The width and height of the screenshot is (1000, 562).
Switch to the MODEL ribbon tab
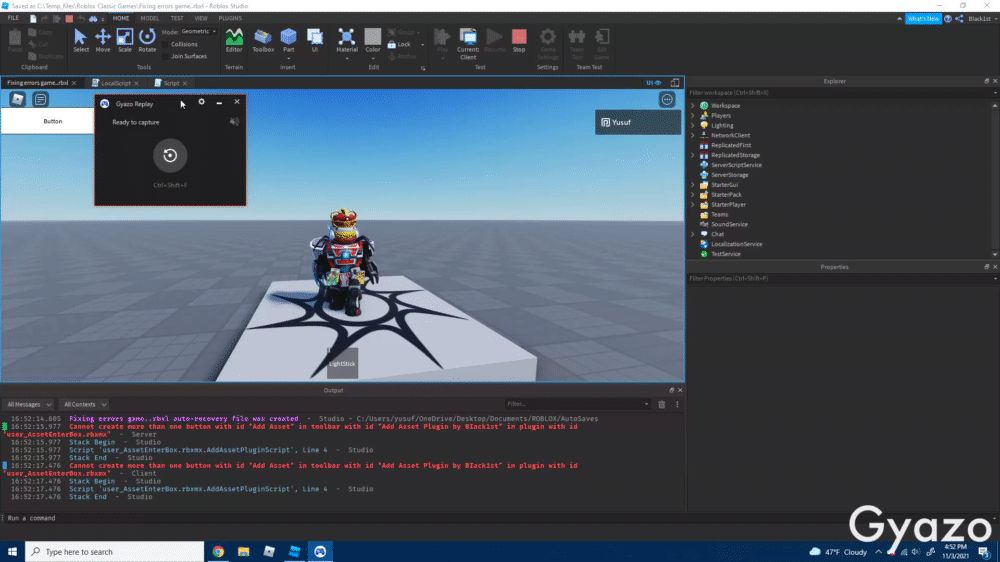[149, 18]
